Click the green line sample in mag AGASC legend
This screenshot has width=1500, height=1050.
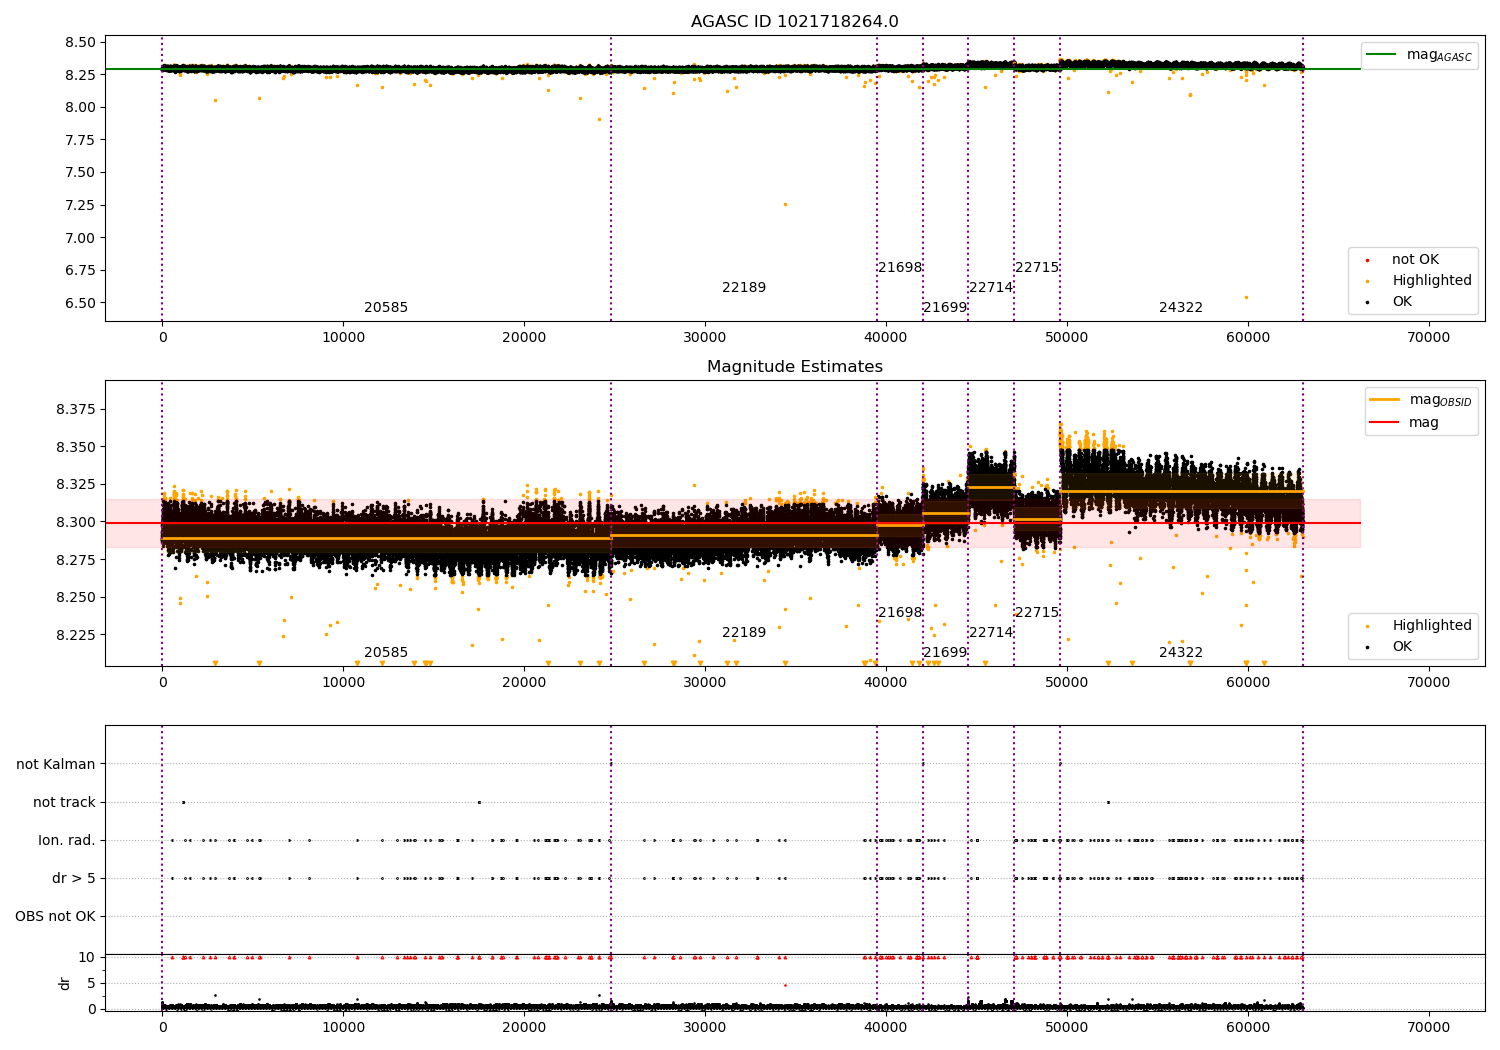[1382, 55]
